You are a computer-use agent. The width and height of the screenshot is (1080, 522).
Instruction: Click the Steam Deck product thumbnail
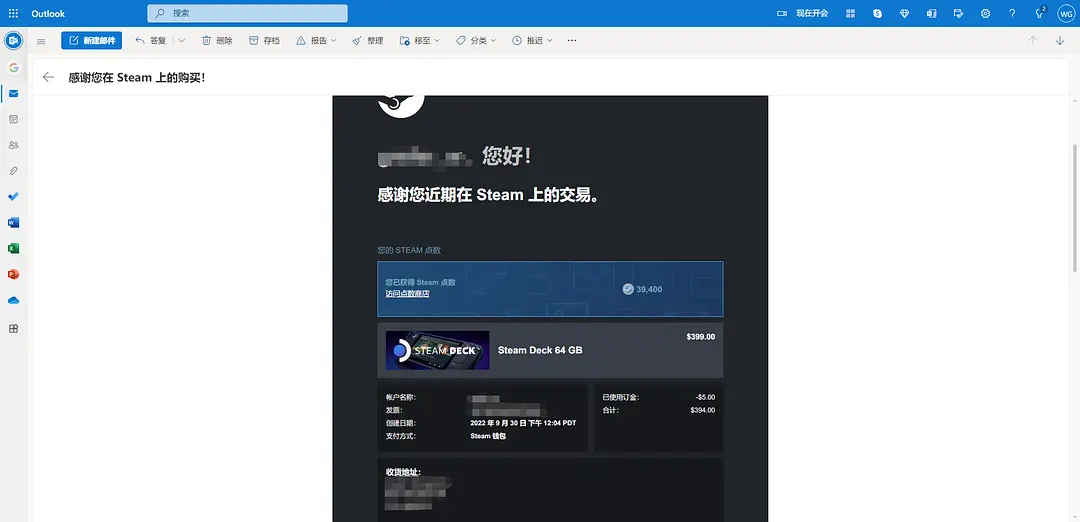[437, 350]
